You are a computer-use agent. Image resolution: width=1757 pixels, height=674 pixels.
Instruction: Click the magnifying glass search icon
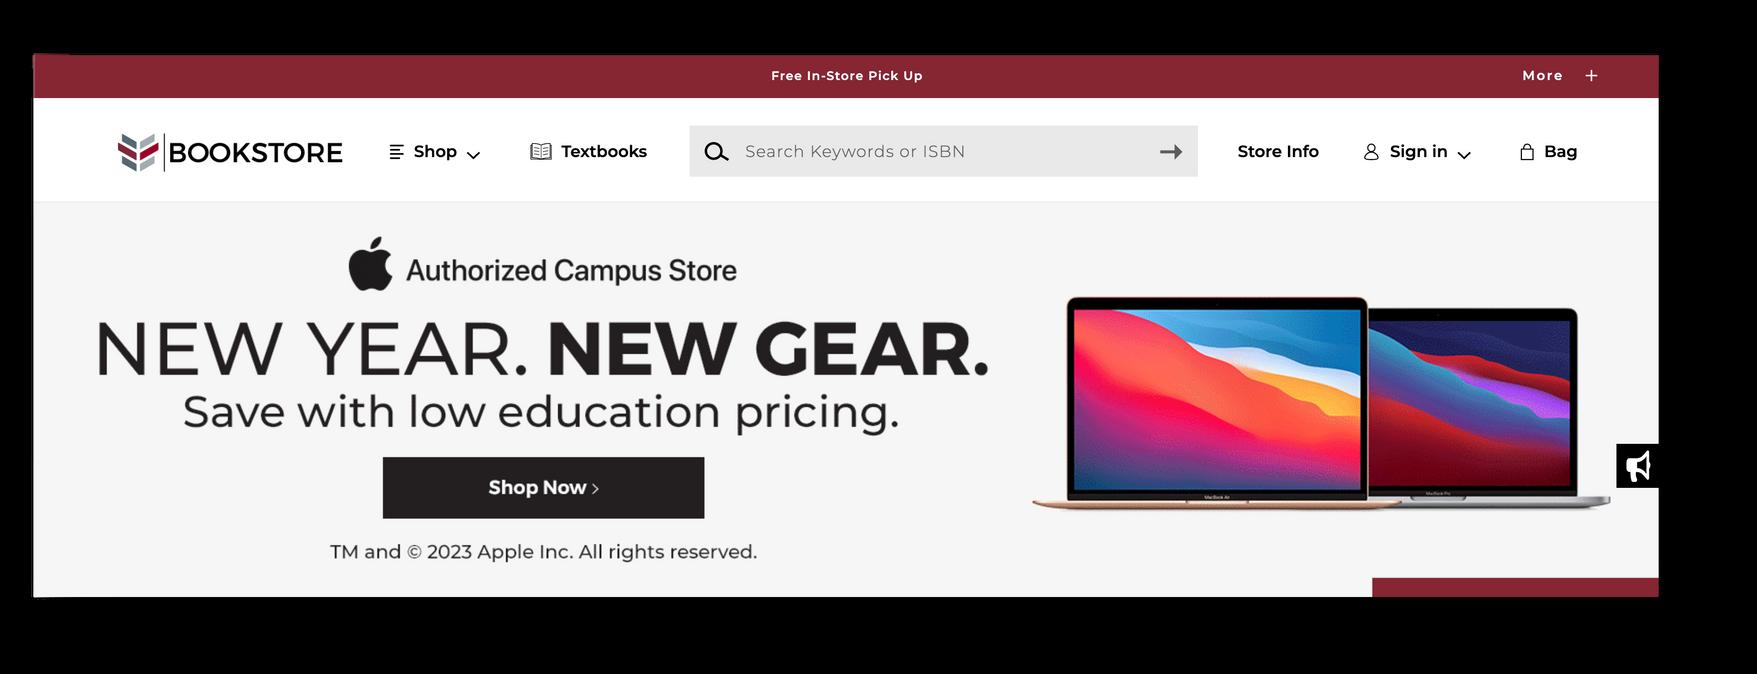[x=716, y=152]
